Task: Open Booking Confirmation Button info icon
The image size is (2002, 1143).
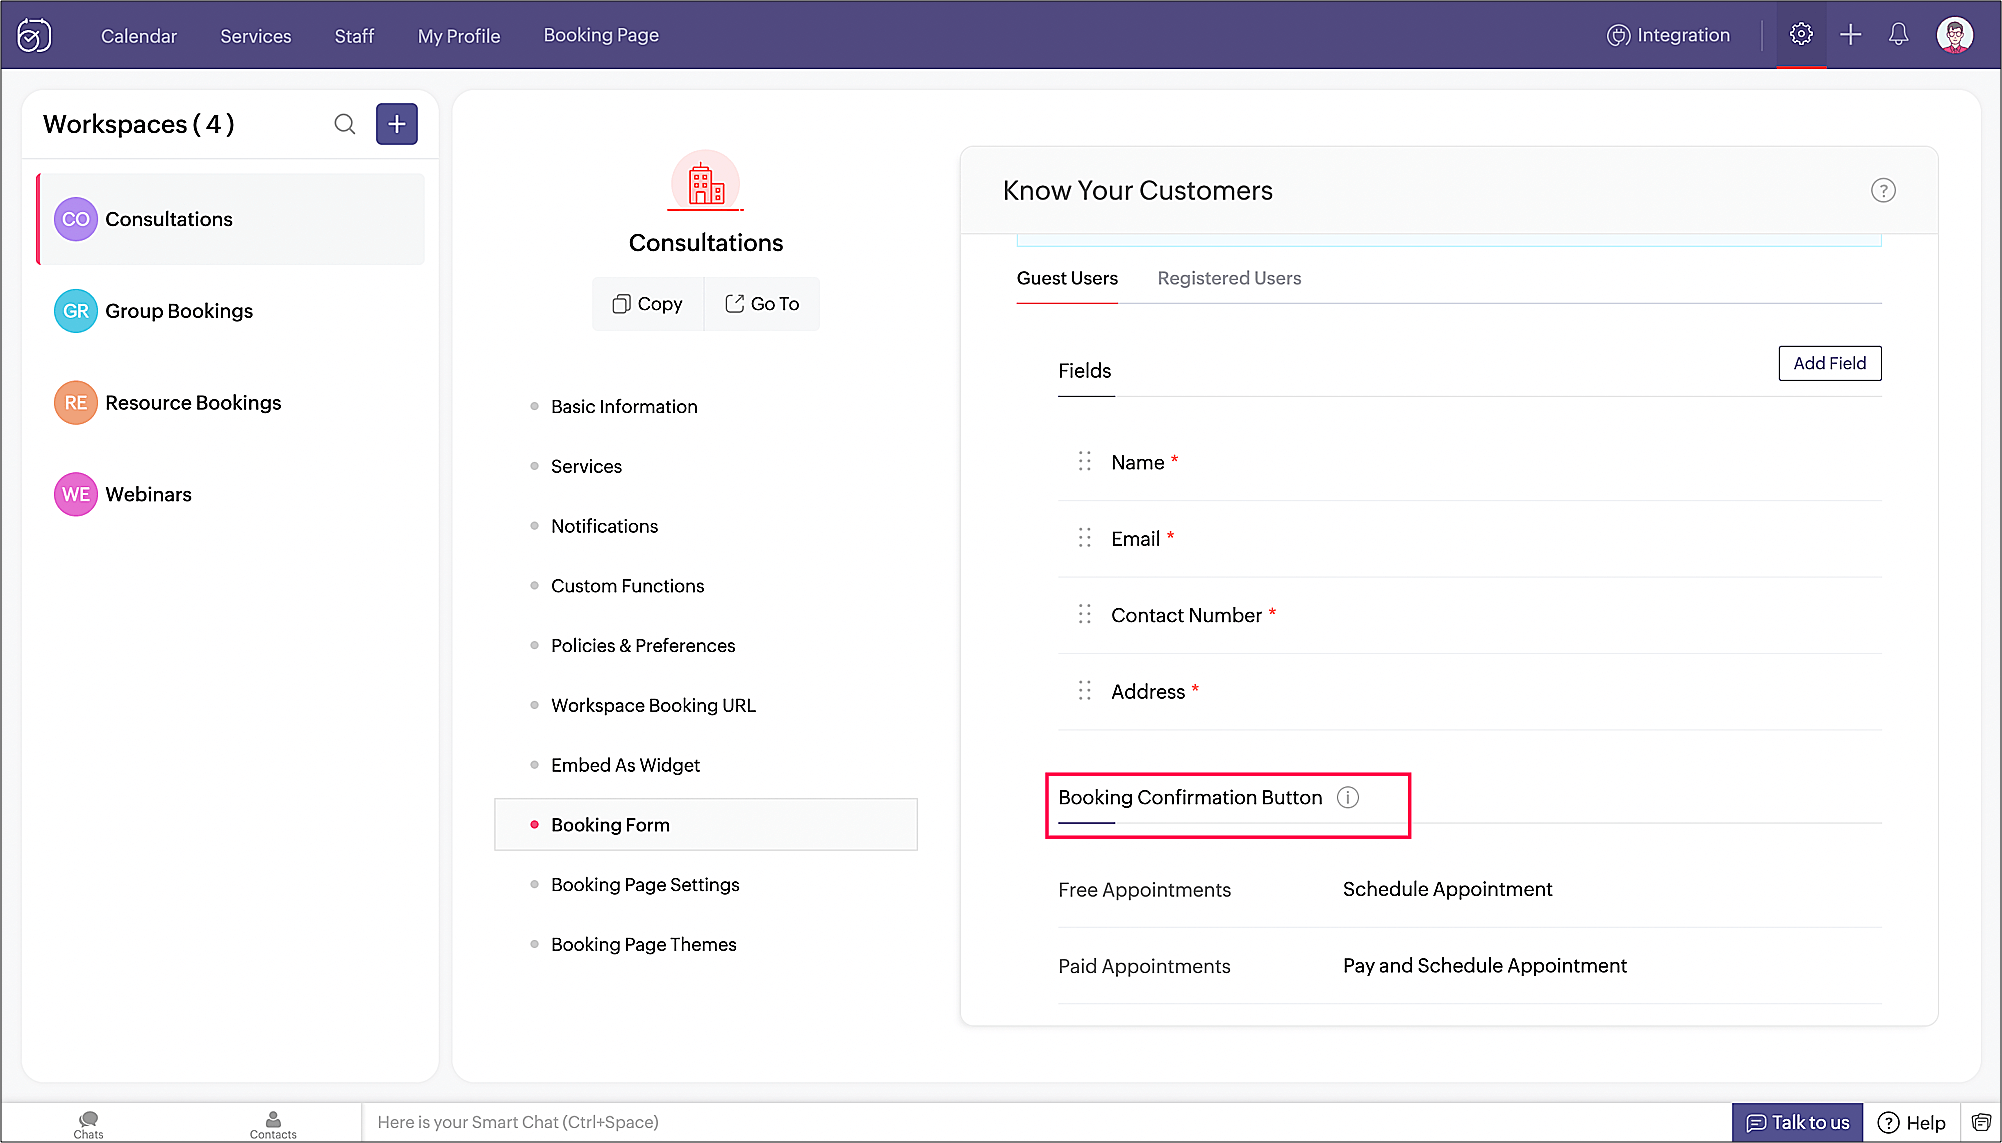Action: [x=1348, y=797]
